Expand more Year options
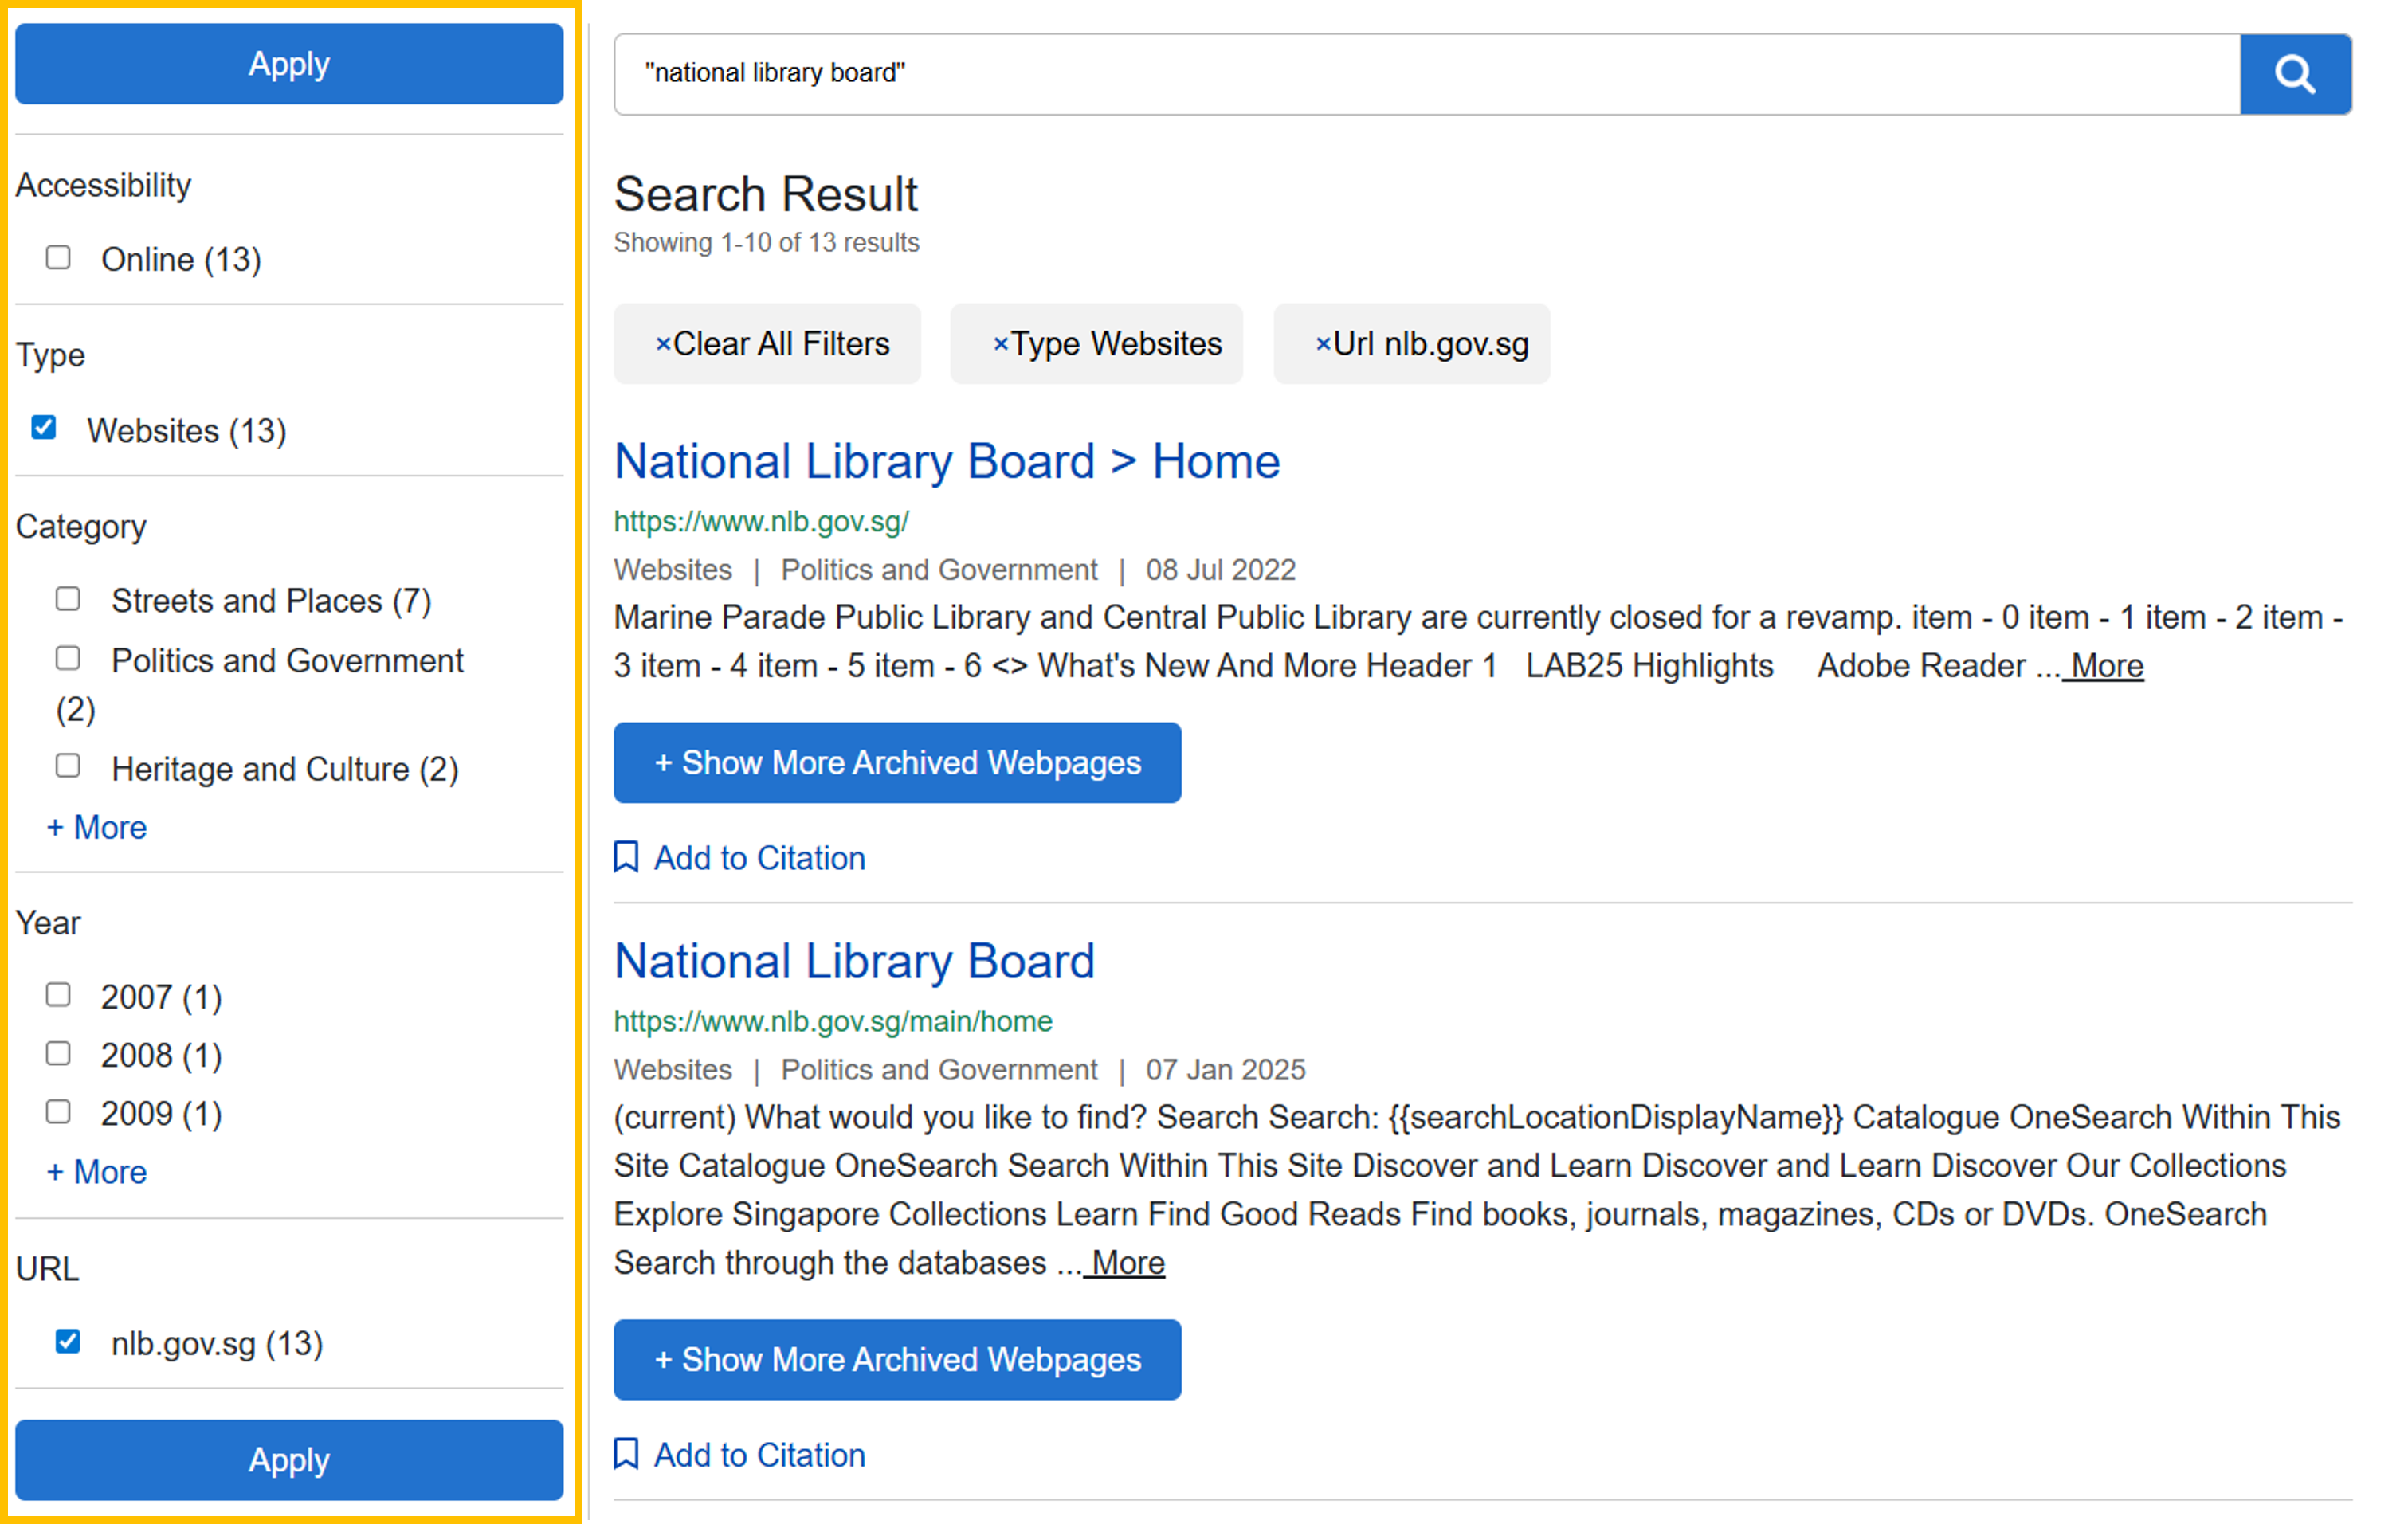Viewport: 2408px width, 1524px height. 97,1172
